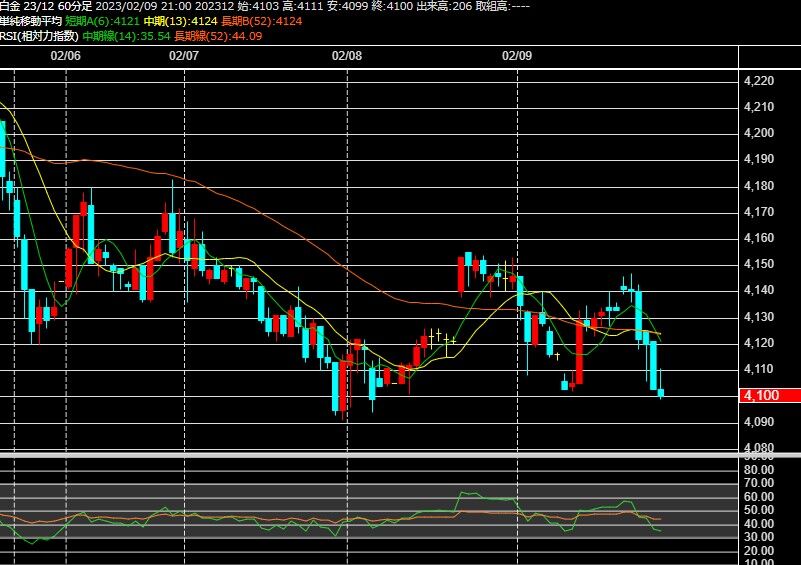Click the 4,190 price axis label
The image size is (801, 565).
(x=759, y=159)
